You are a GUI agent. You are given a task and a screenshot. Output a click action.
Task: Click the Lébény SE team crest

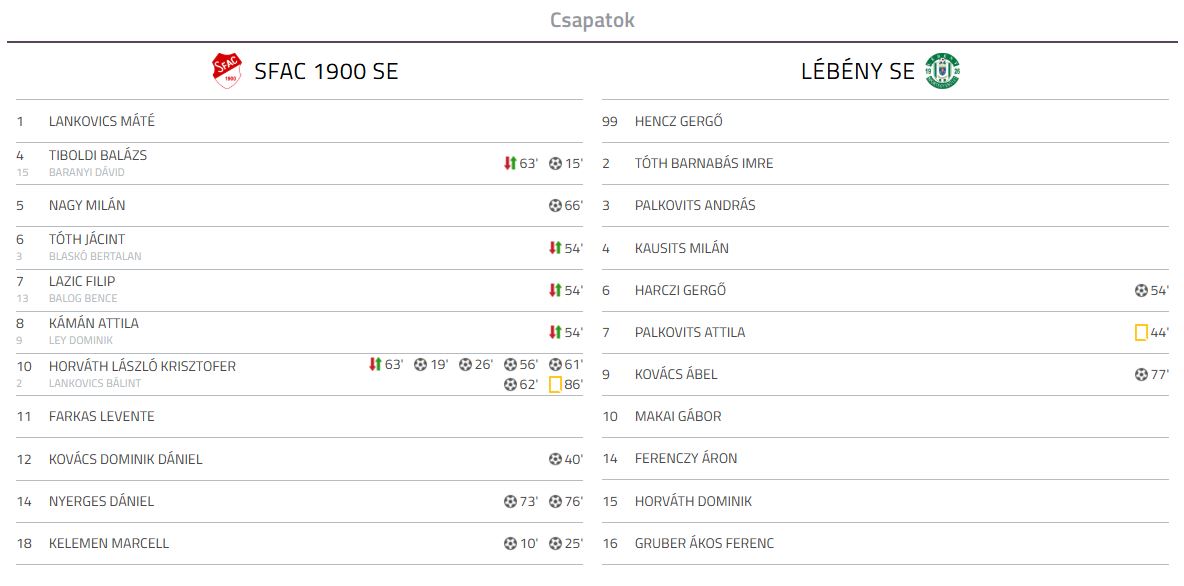942,72
